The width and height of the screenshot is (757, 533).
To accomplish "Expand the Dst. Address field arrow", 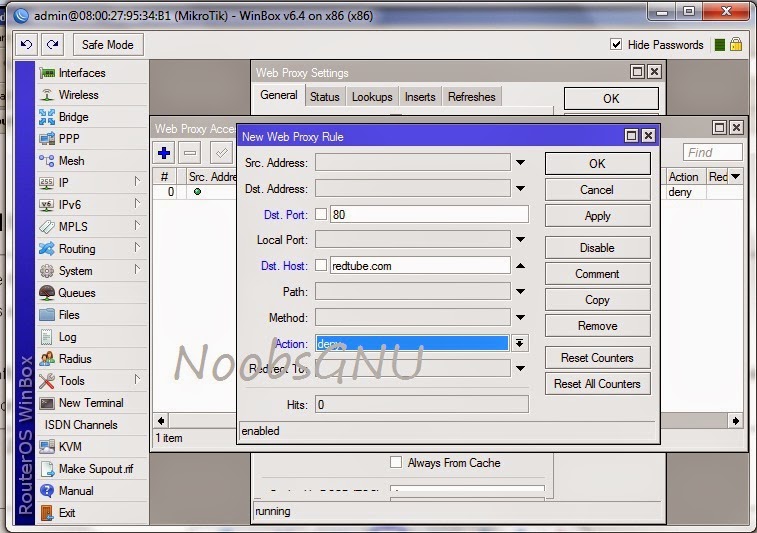I will click(x=520, y=189).
